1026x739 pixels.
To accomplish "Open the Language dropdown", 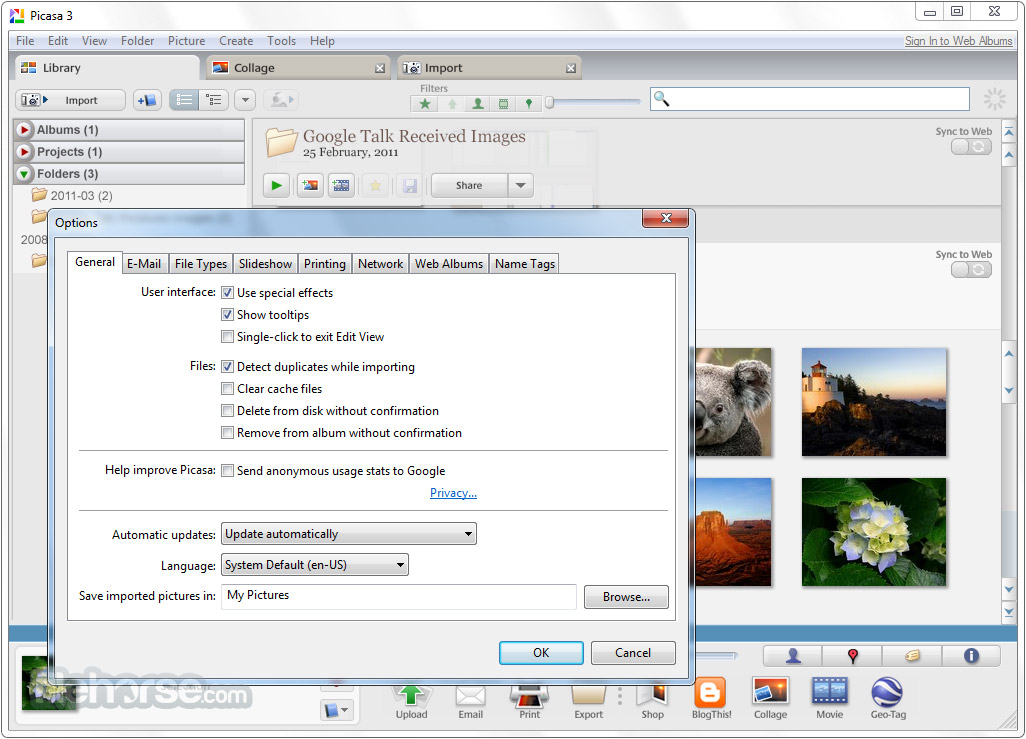I will (x=315, y=564).
